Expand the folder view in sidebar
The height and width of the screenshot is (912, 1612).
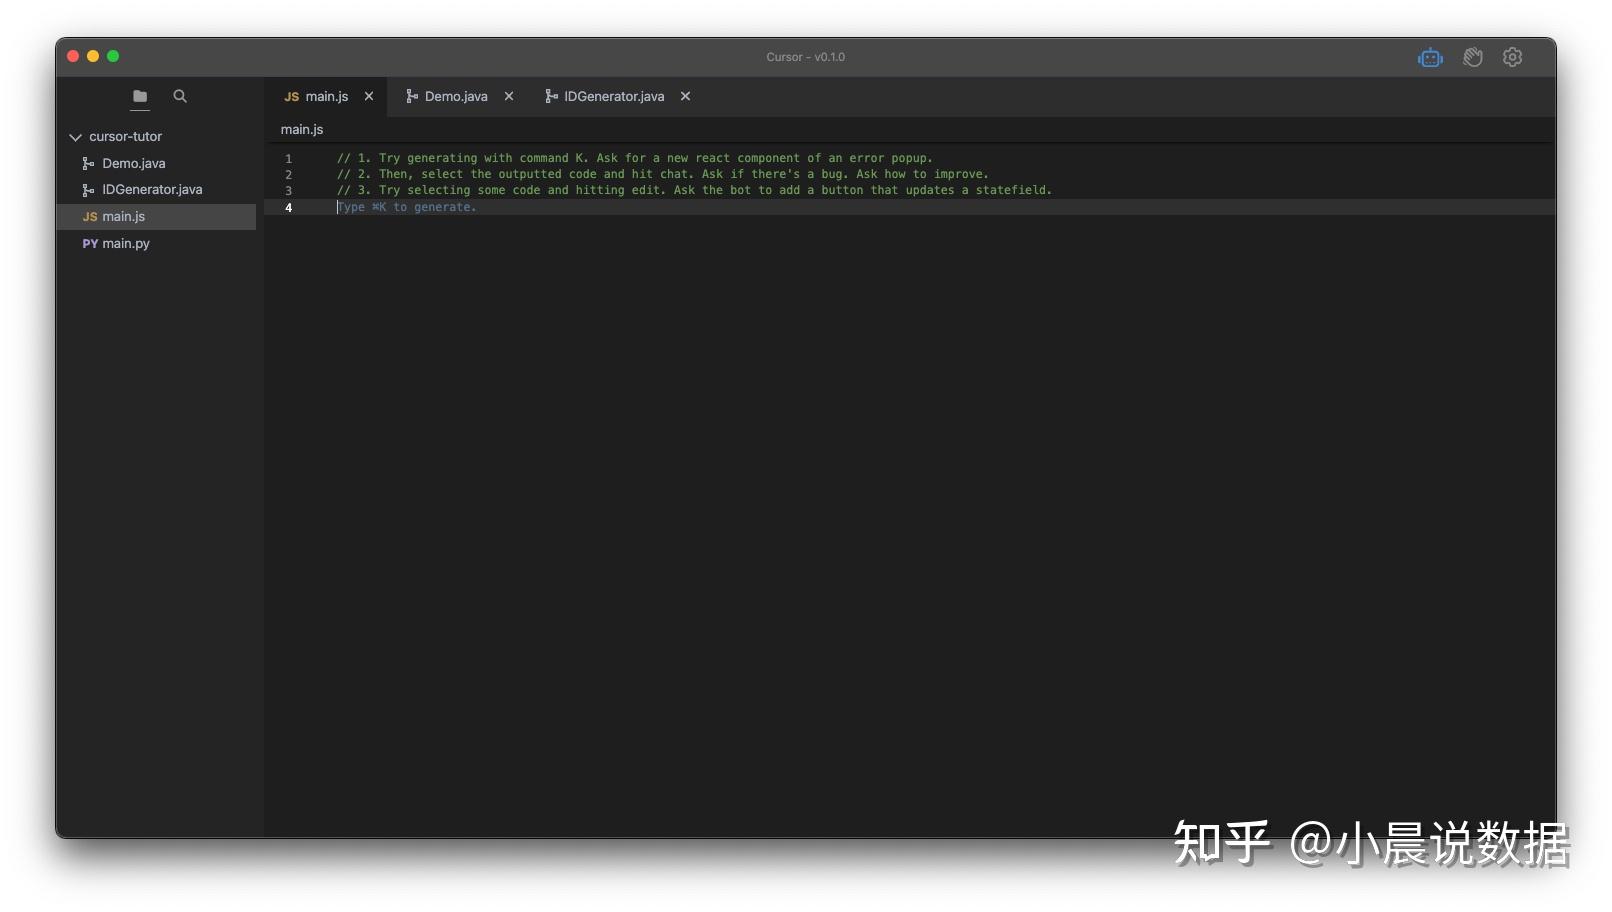139,96
